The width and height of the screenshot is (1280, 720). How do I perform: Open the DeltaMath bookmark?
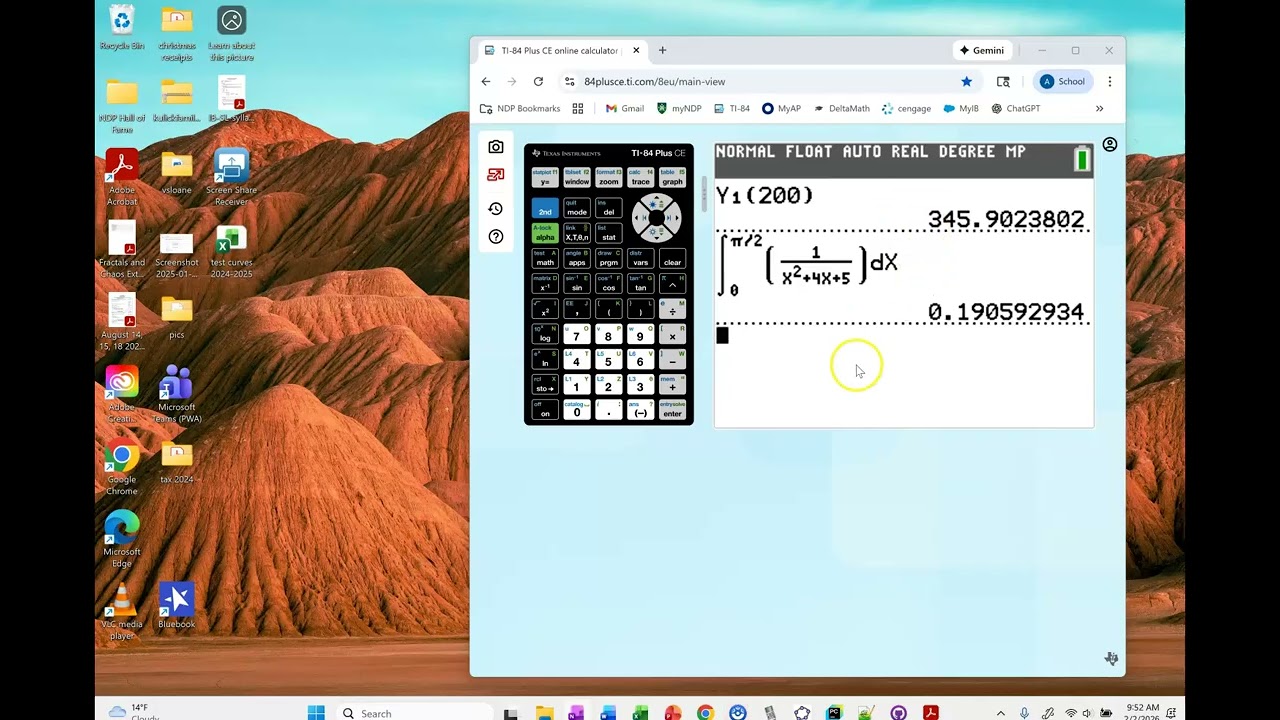click(x=841, y=108)
